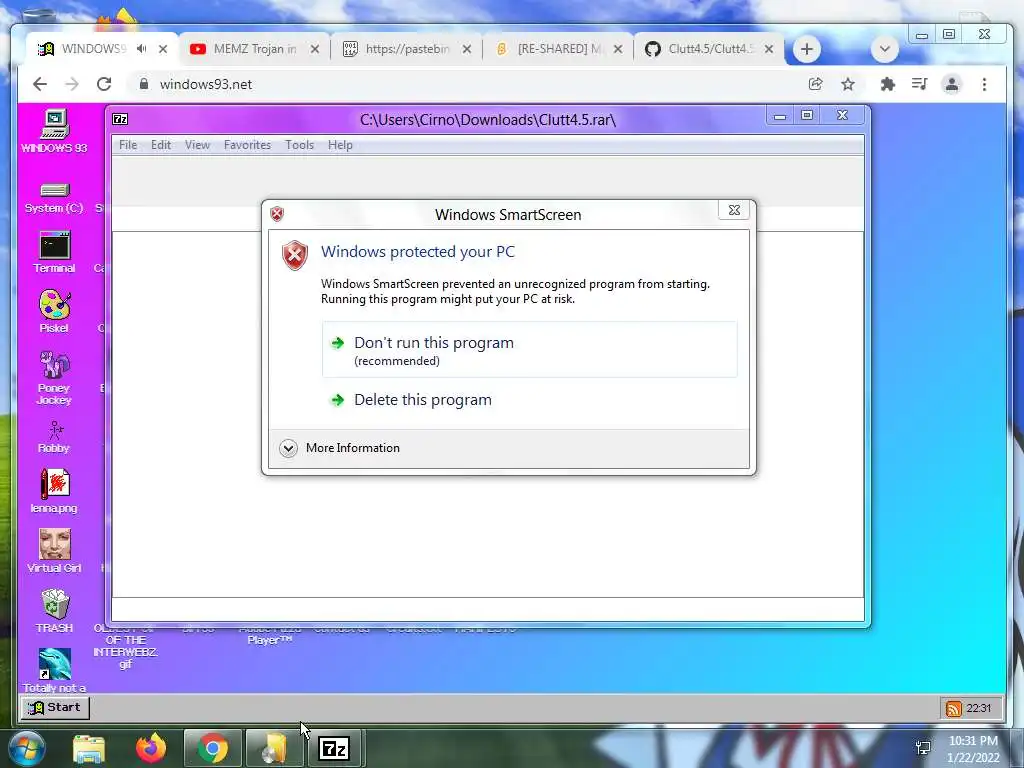Click the Windows 93 Start button
1024x768 pixels.
point(55,707)
